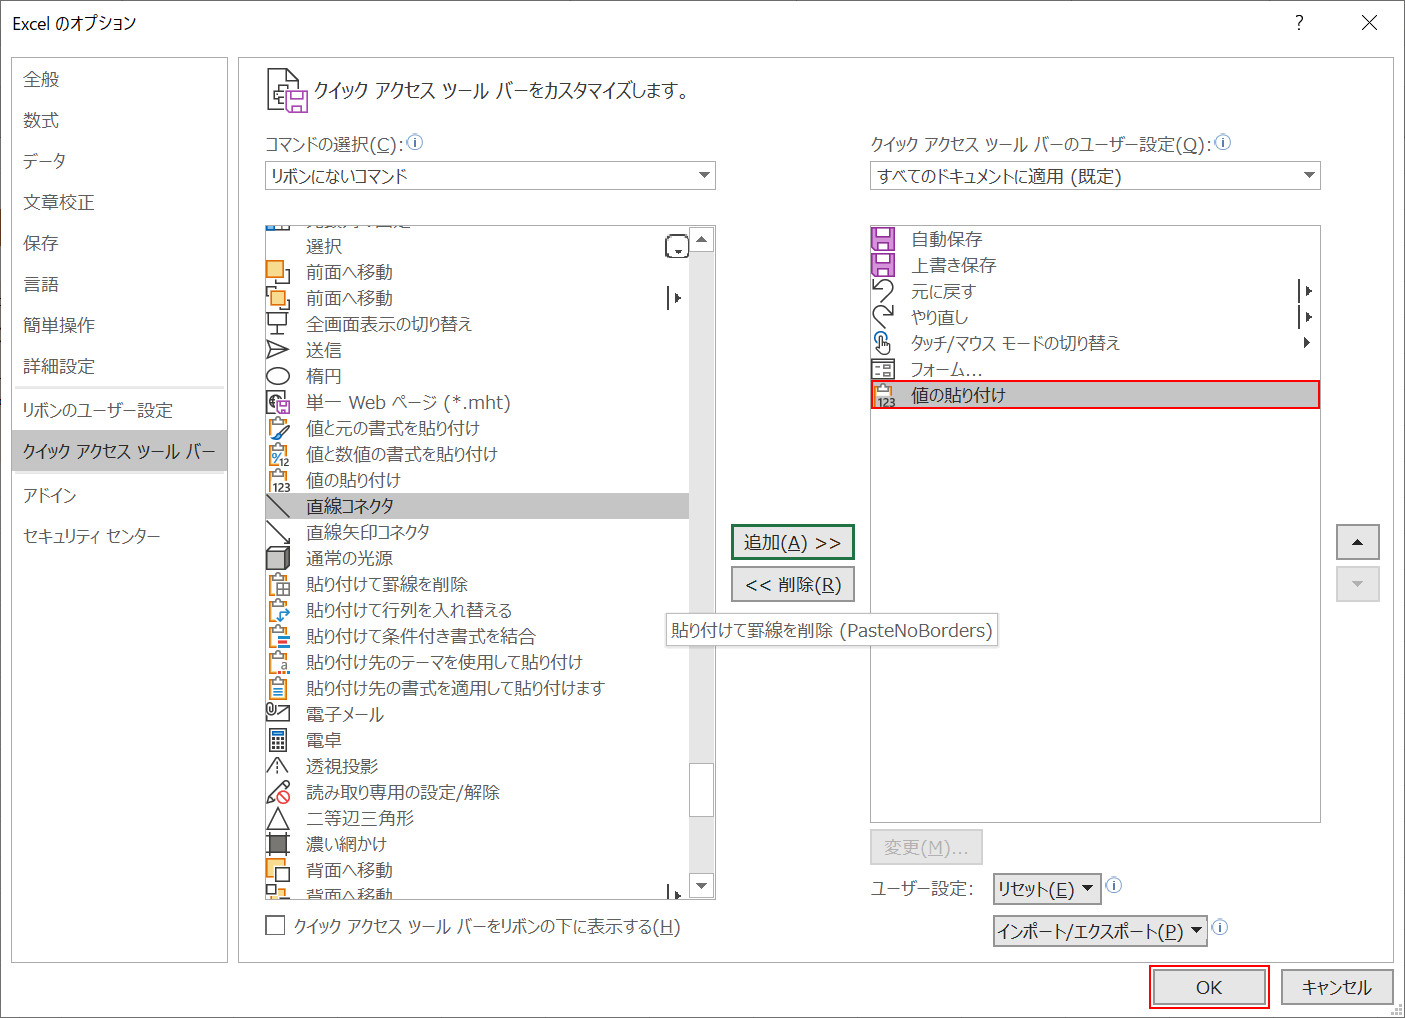Image resolution: width=1405 pixels, height=1018 pixels.
Task: Click the 追加(A) button
Action: 792,542
